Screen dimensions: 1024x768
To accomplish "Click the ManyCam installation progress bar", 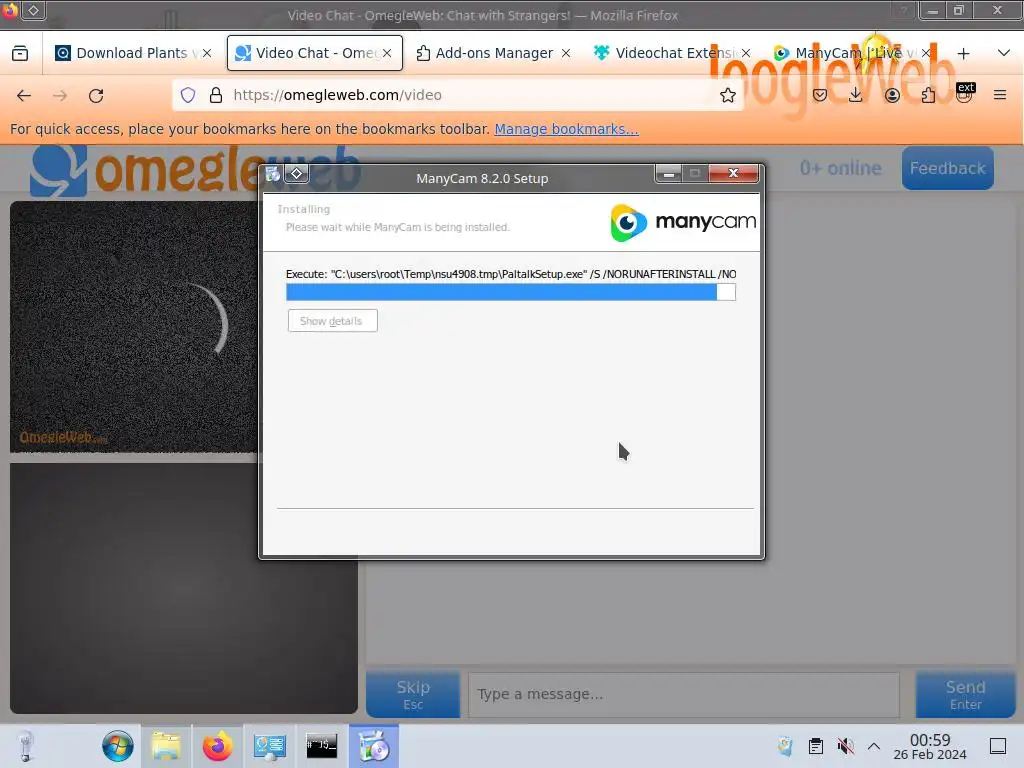I will [x=511, y=292].
